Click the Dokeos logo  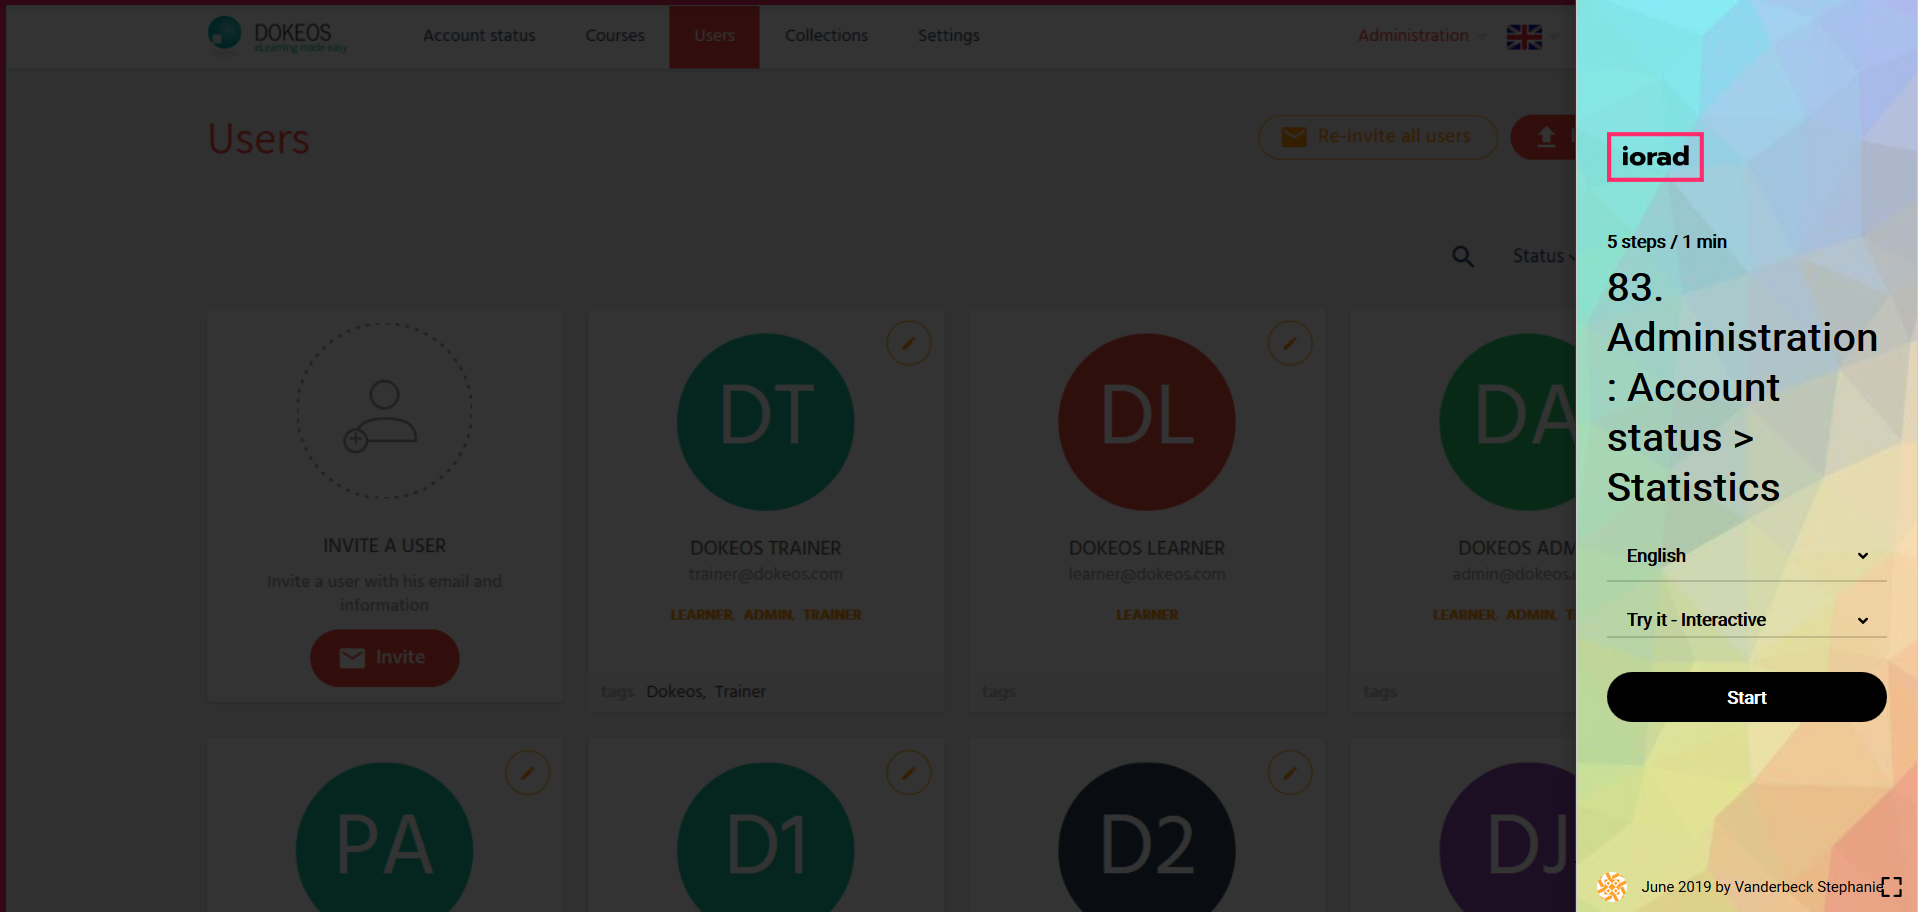point(277,35)
